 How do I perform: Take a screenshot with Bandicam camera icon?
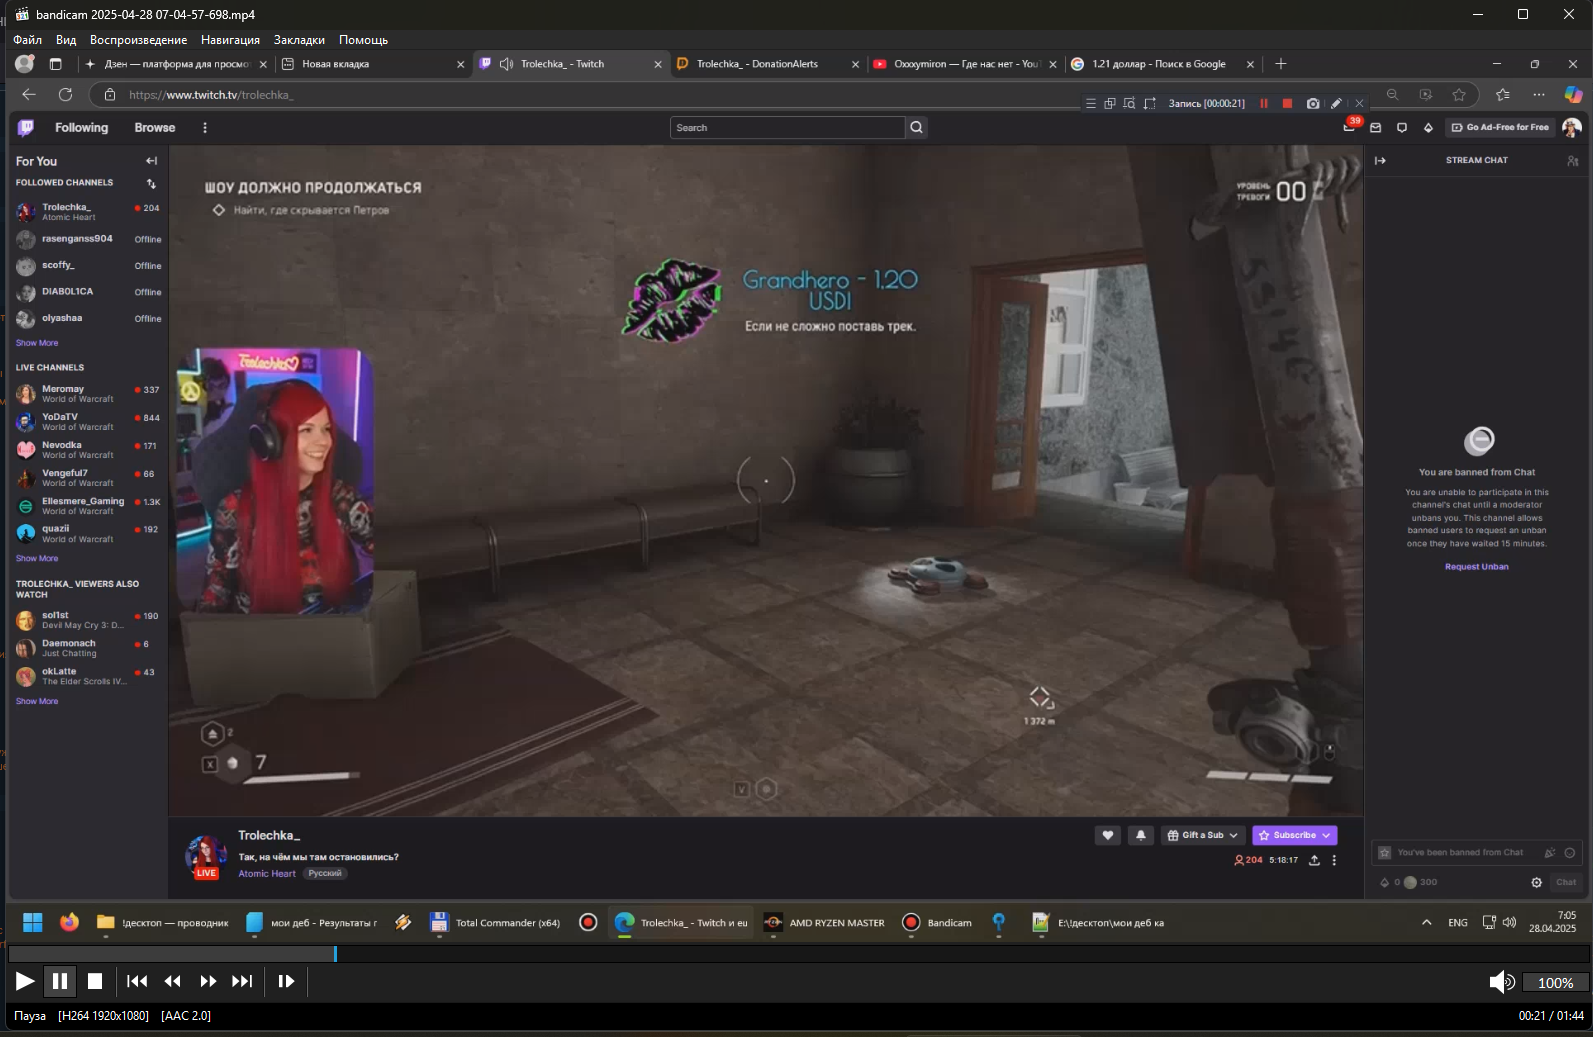click(1313, 103)
